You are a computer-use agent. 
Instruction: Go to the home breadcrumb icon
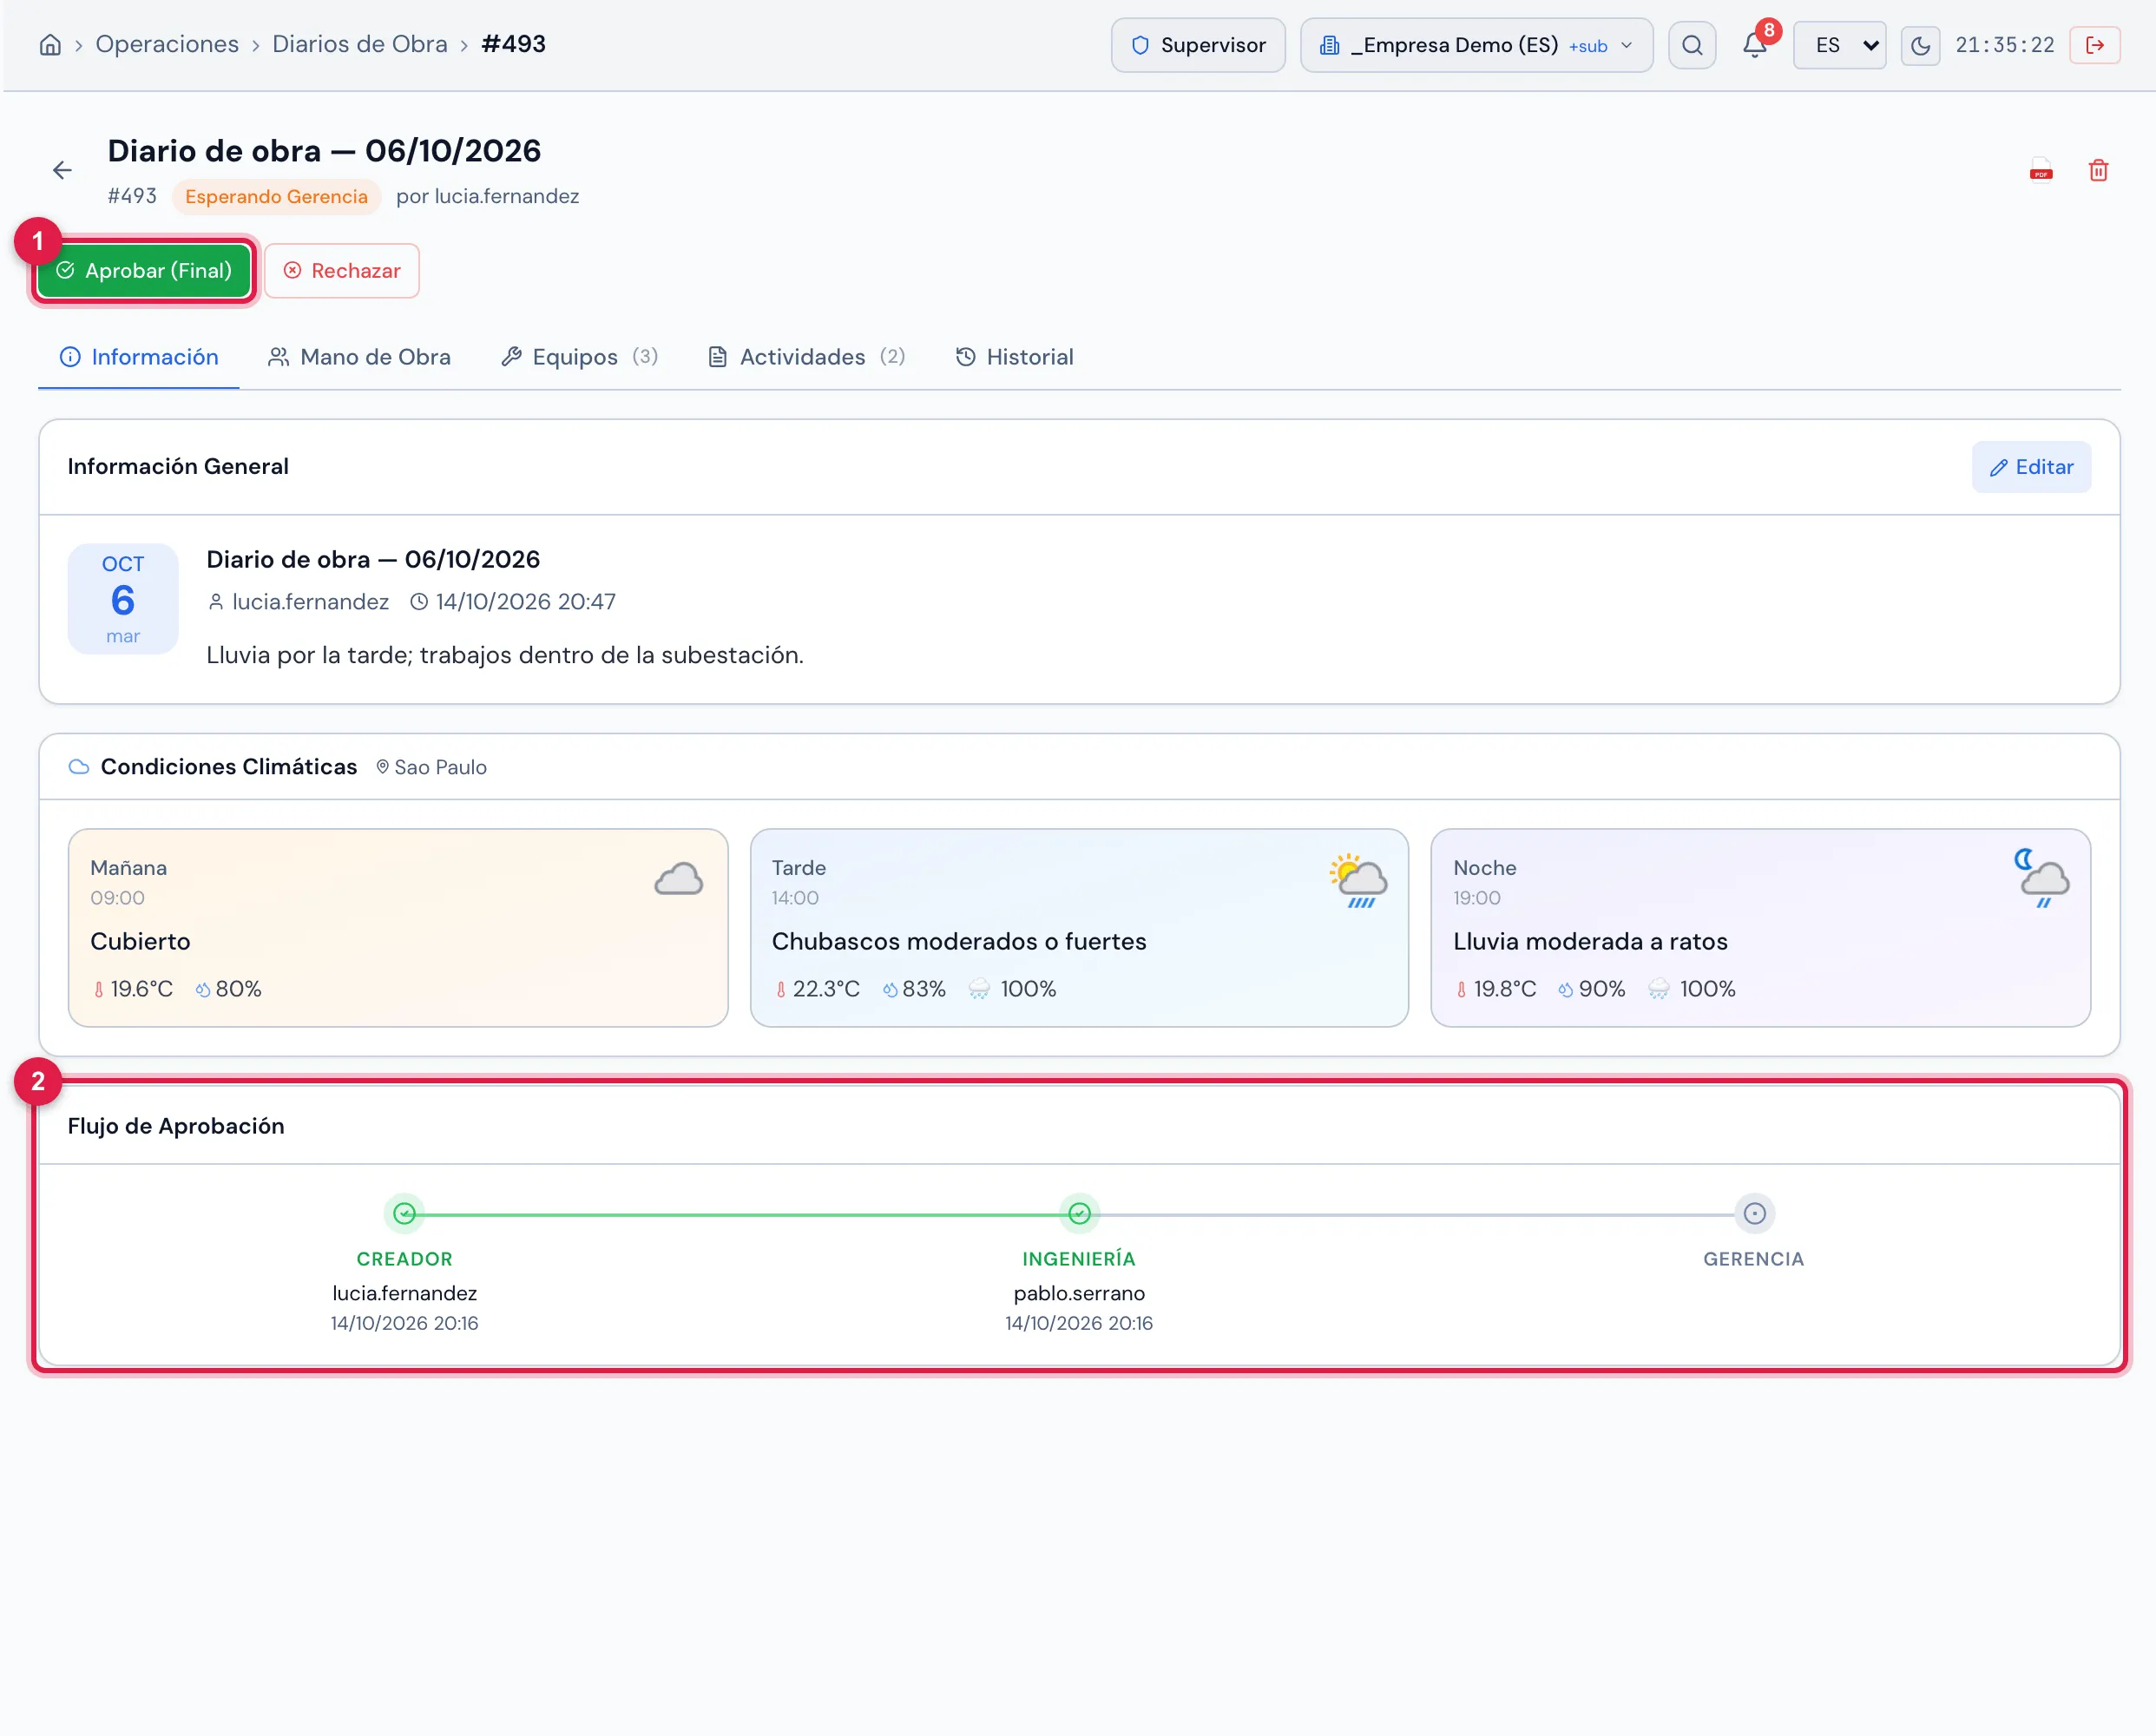click(50, 45)
